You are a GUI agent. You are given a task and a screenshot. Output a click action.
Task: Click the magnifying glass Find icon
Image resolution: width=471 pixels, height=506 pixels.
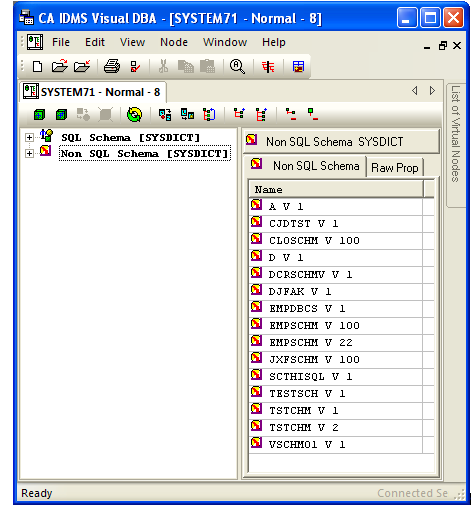pyautogui.click(x=237, y=67)
